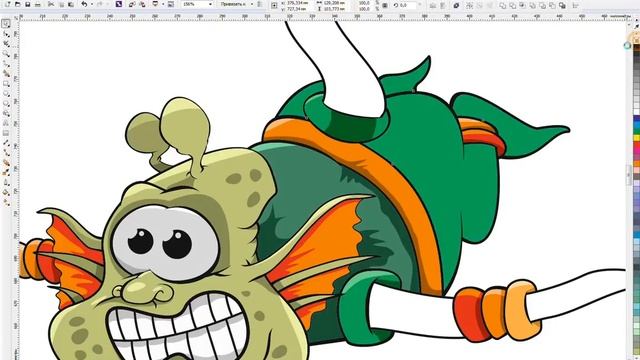Select the Ellipse tool in toolbox
Image resolution: width=640 pixels, height=360 pixels.
click(x=6, y=93)
